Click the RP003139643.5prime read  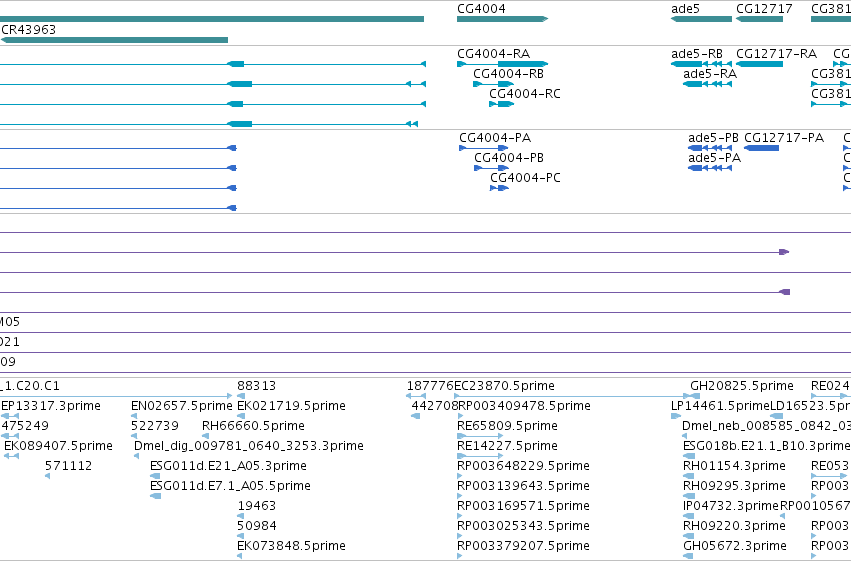460,496
